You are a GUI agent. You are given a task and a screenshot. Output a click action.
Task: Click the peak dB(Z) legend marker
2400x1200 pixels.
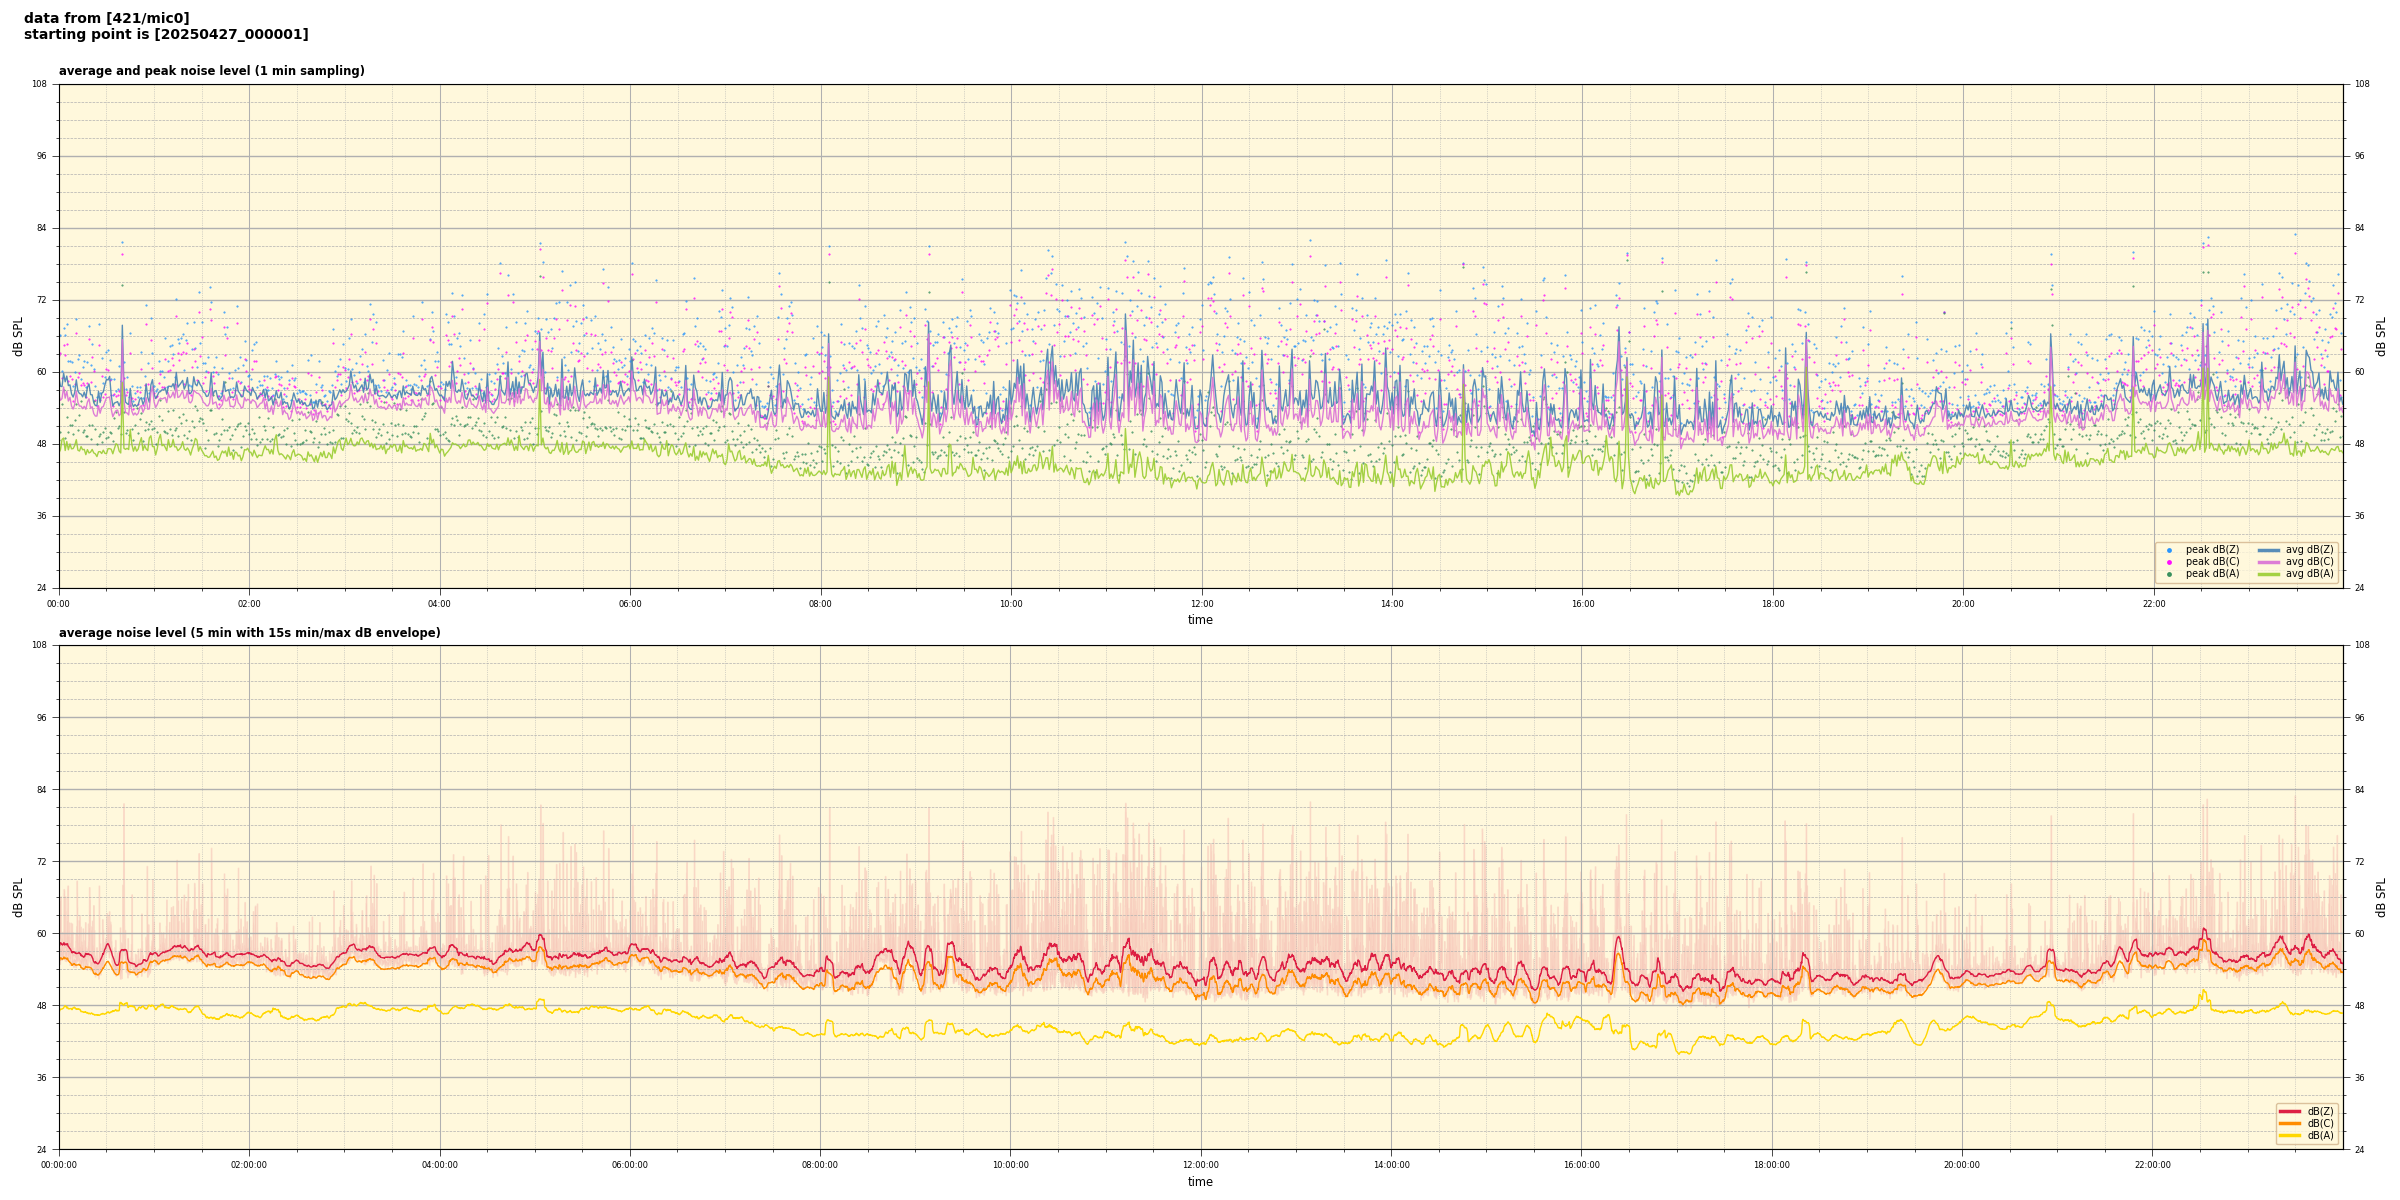click(x=2169, y=550)
